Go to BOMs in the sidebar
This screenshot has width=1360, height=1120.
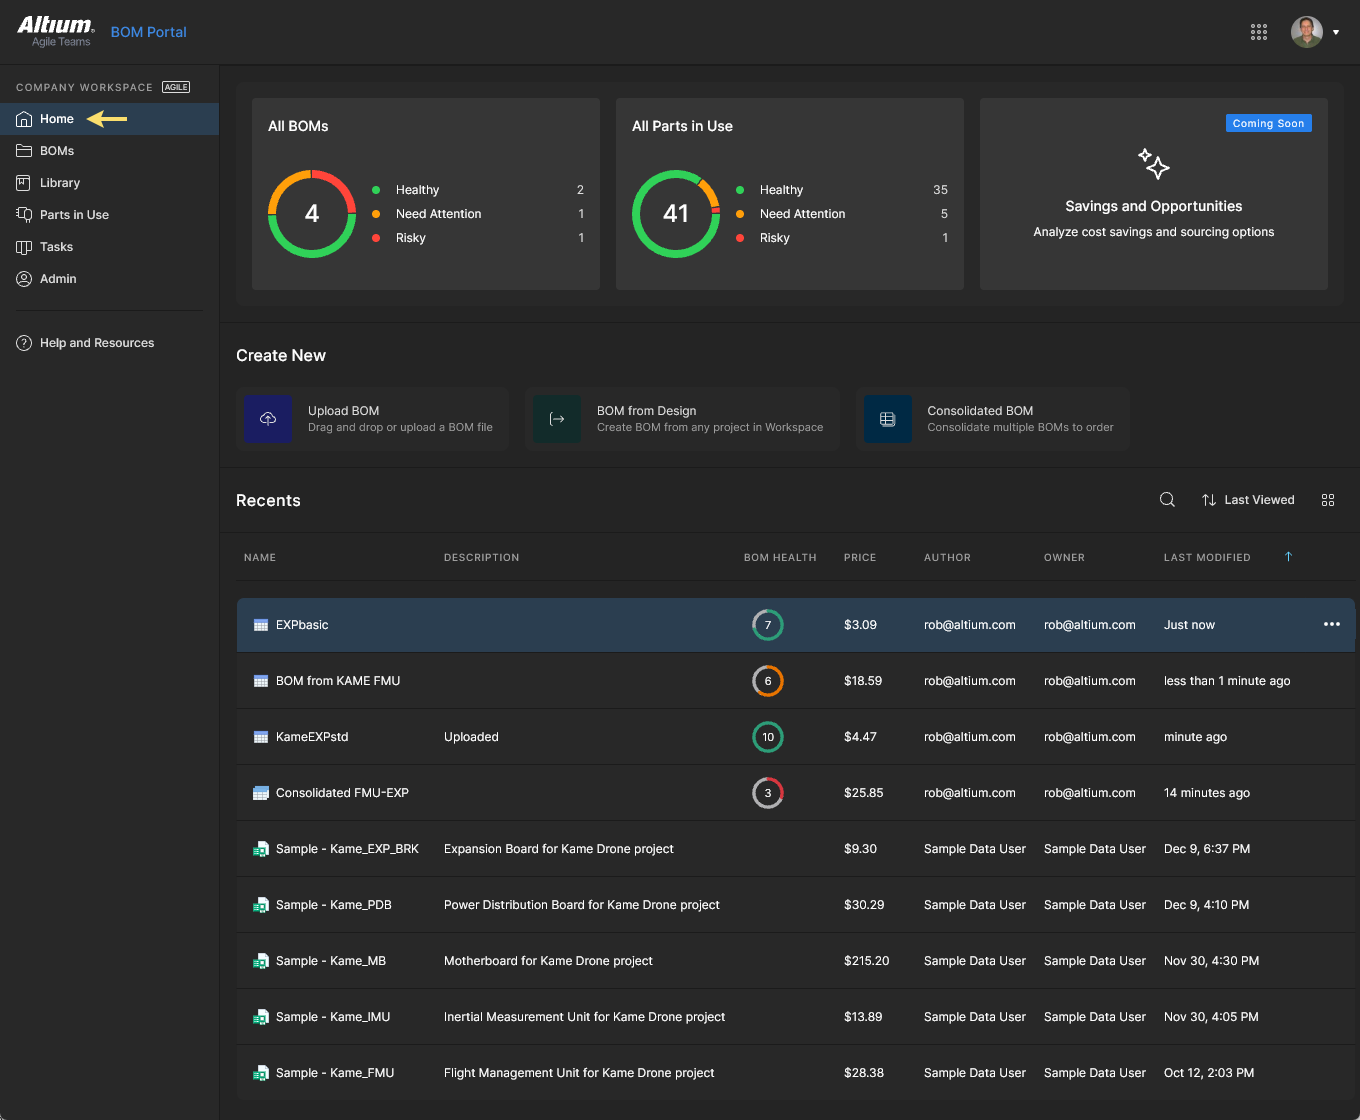(x=57, y=151)
